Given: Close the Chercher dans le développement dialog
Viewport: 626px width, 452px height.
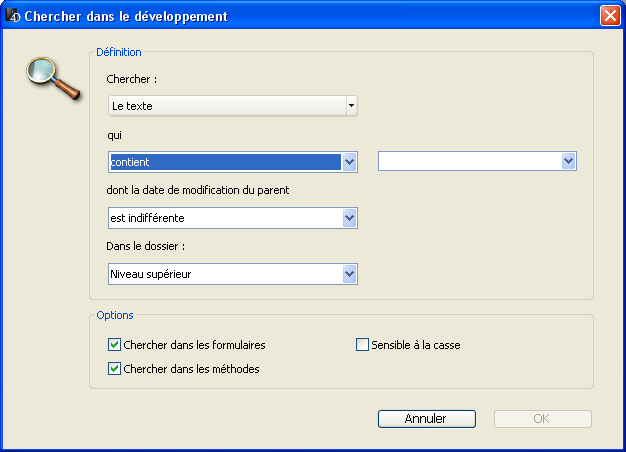Looking at the screenshot, I should point(609,16).
